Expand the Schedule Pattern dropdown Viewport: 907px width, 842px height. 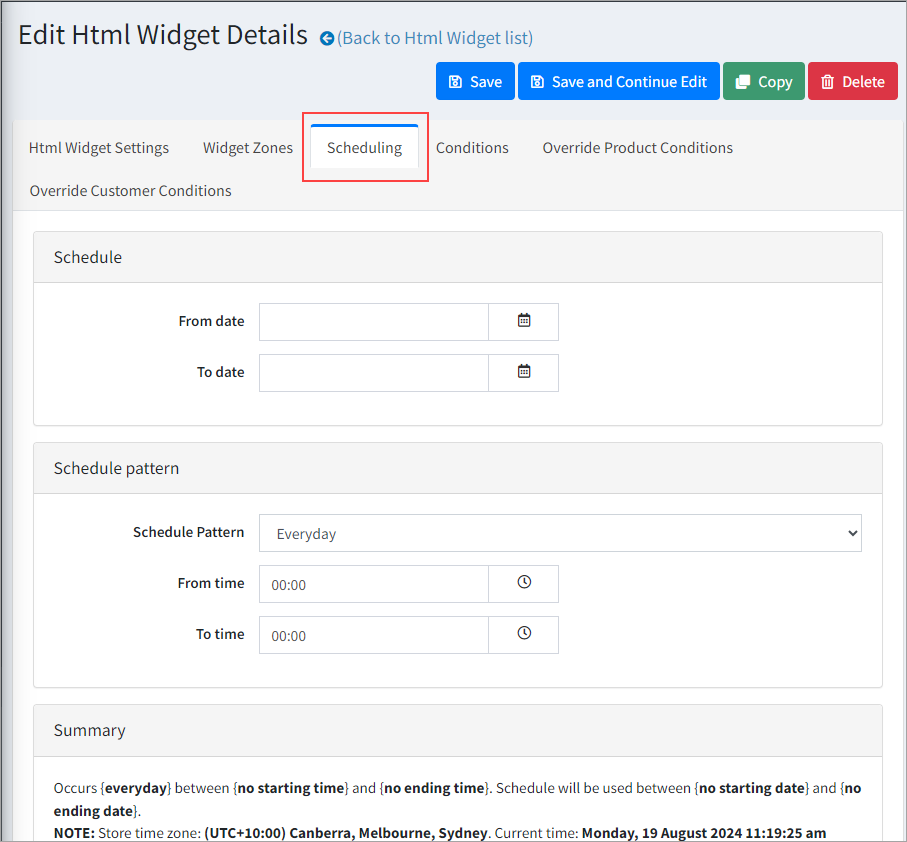559,533
